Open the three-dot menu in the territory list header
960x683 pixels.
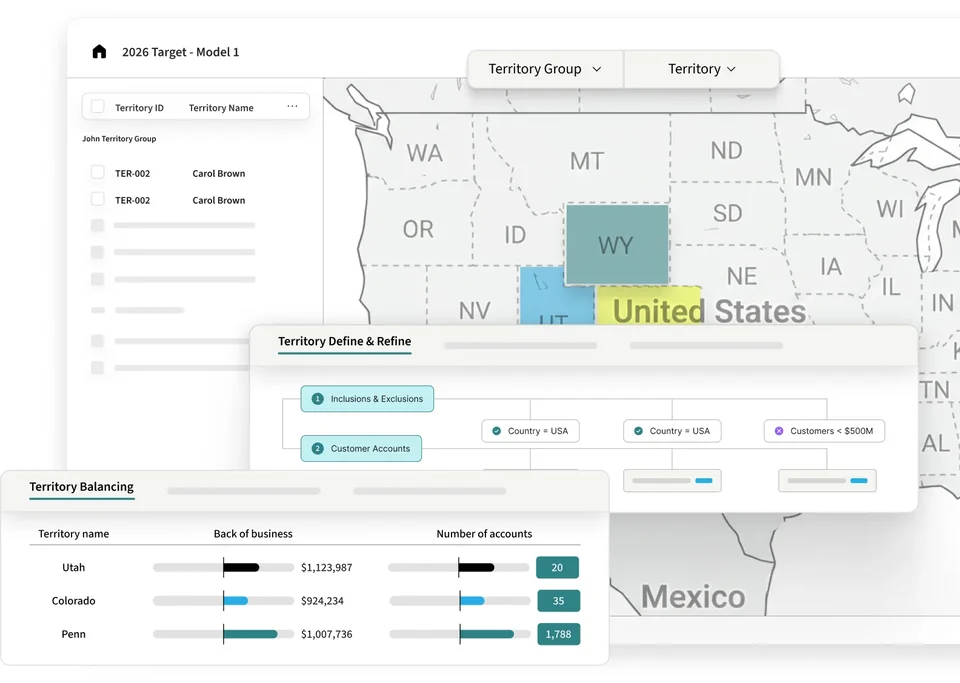click(292, 106)
